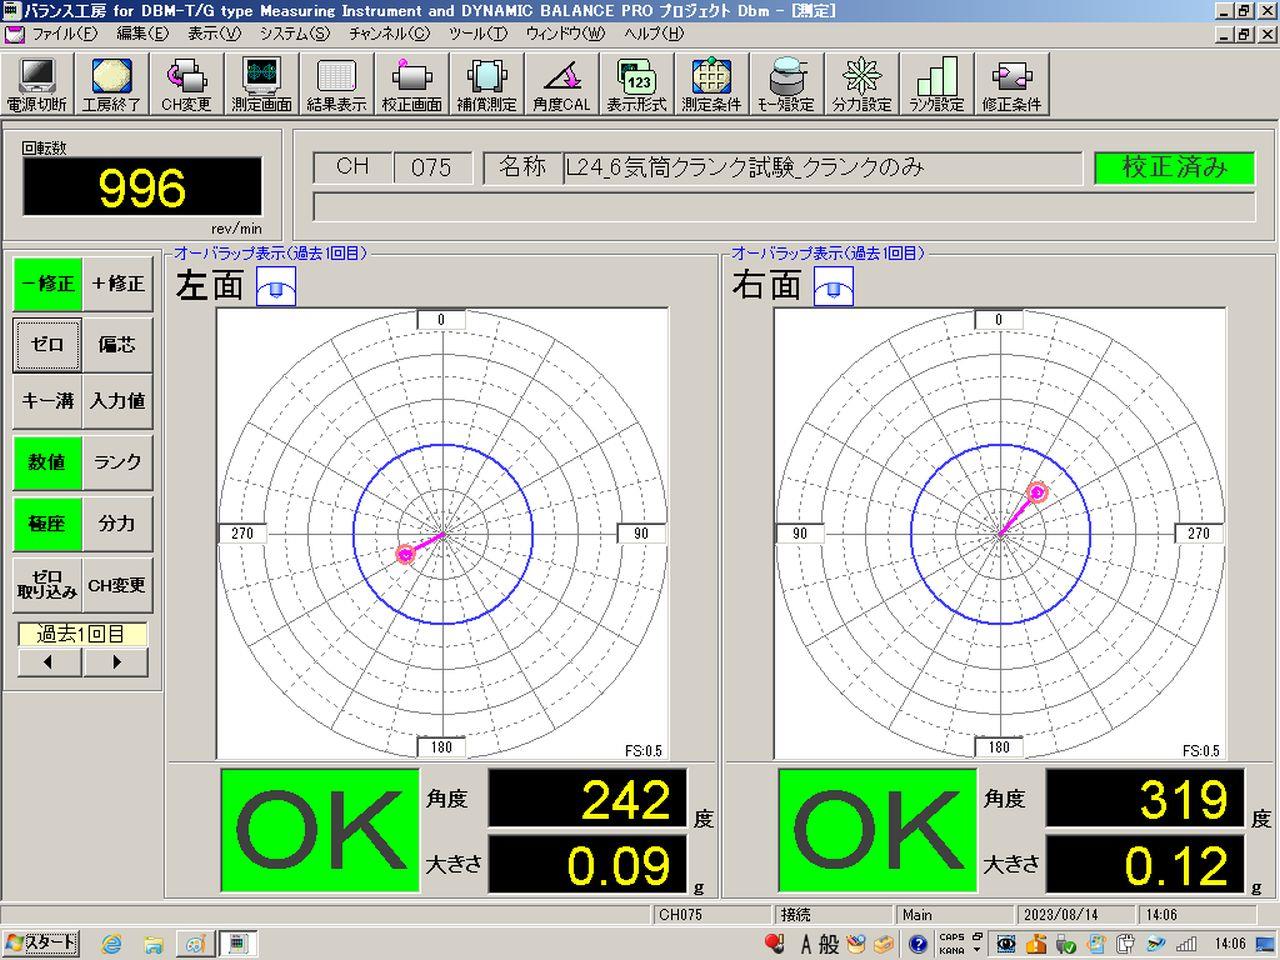The width and height of the screenshot is (1280, 960).
Task: Click the safely remove hardware tray icon
Action: (x=1066, y=943)
